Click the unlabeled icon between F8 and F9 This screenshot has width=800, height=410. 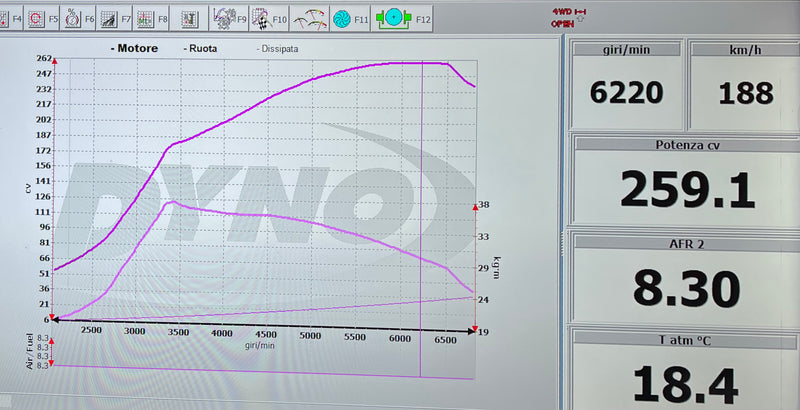pos(188,18)
